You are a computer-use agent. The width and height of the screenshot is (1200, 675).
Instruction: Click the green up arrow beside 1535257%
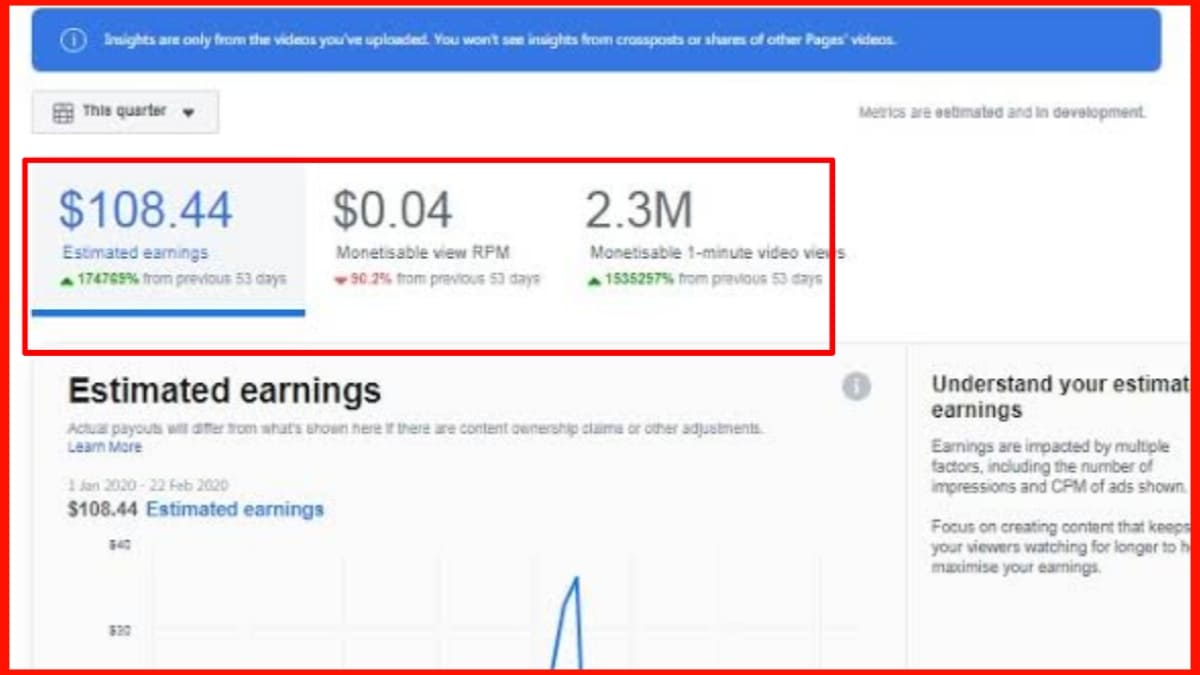point(594,280)
